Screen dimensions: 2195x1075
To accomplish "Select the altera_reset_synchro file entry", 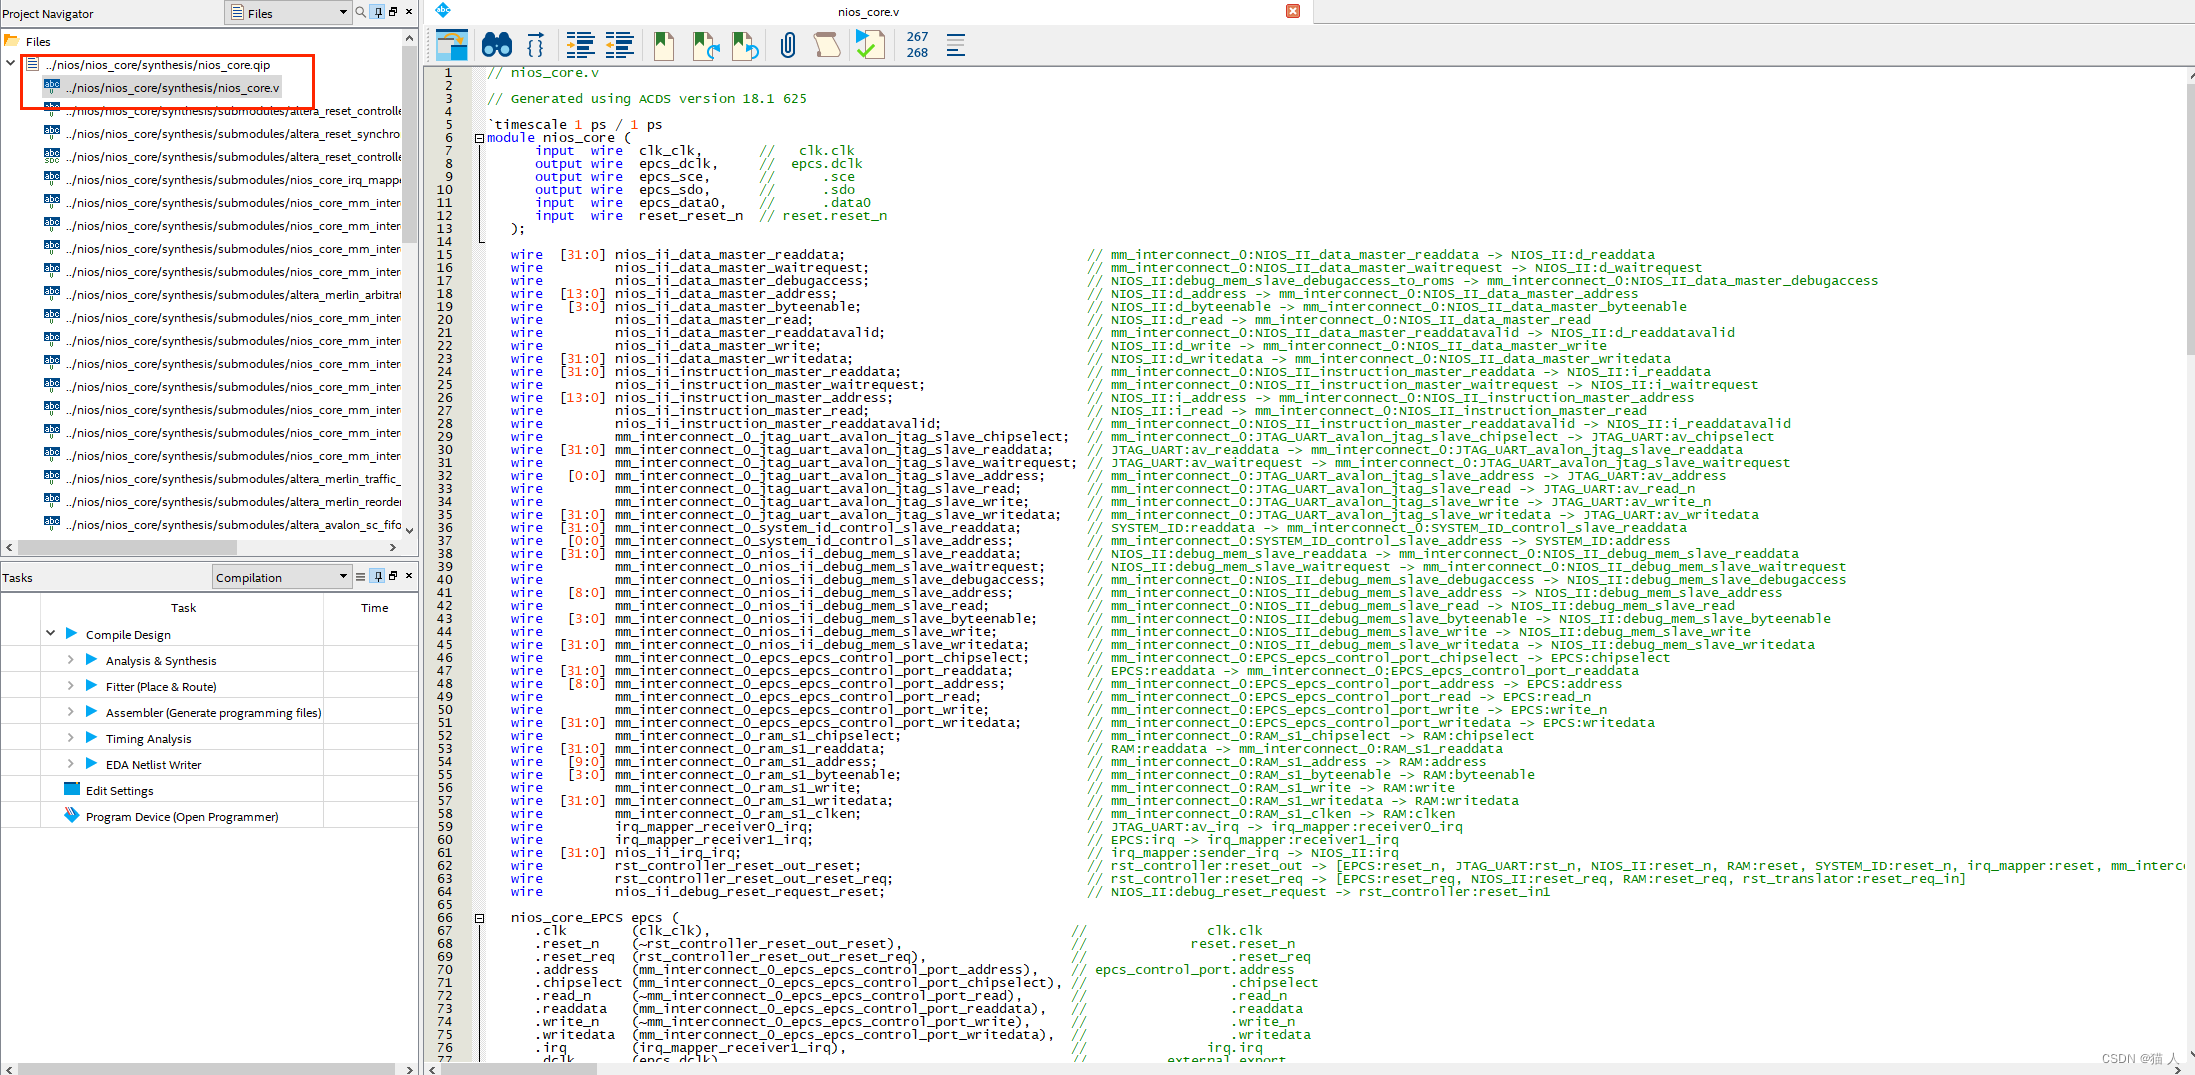I will (233, 134).
